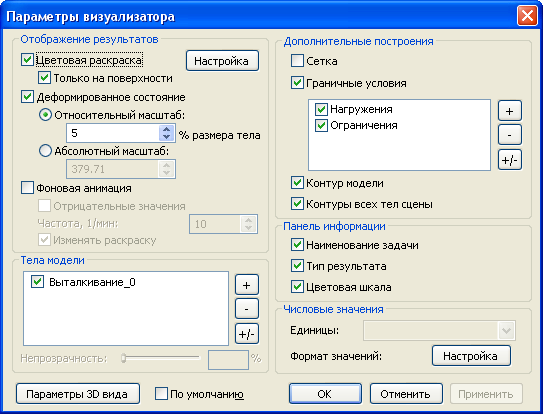Toggle Граничные условия checkbox
Viewport: 543px width, 414px height.
click(297, 83)
